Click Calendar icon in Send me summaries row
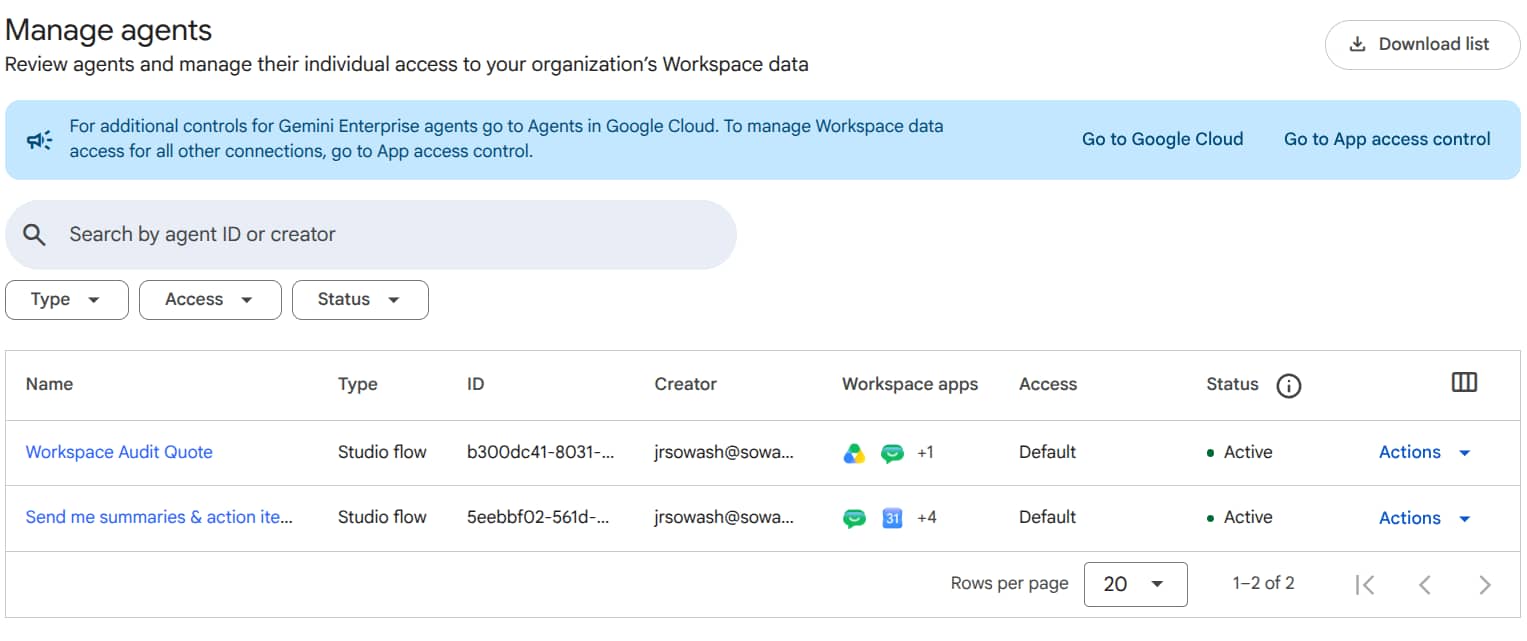 (892, 518)
